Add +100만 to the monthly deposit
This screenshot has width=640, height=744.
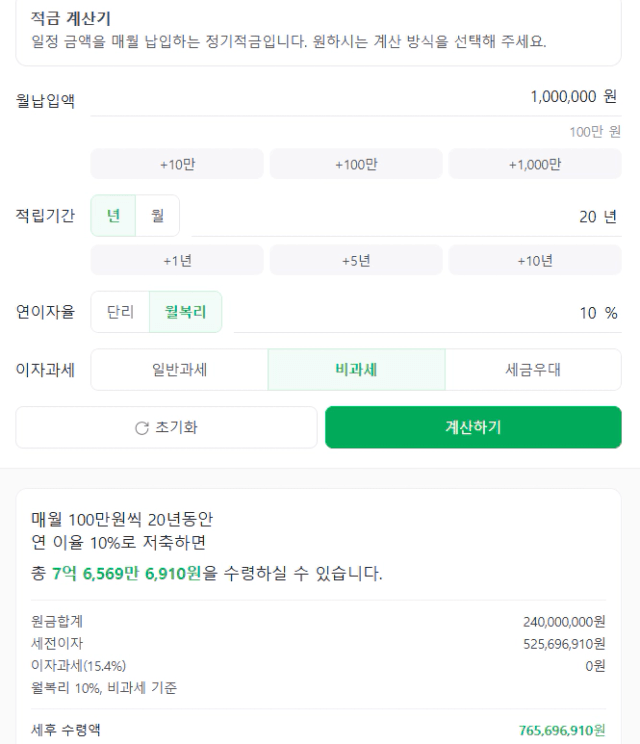(356, 164)
